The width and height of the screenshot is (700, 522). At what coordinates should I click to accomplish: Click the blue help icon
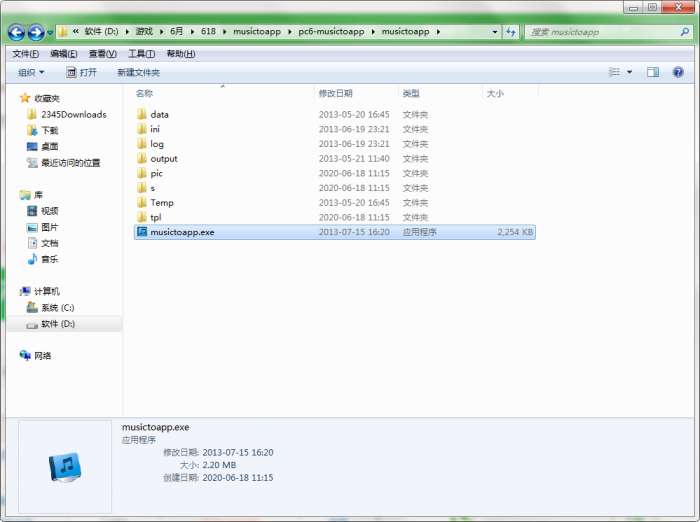(678, 72)
